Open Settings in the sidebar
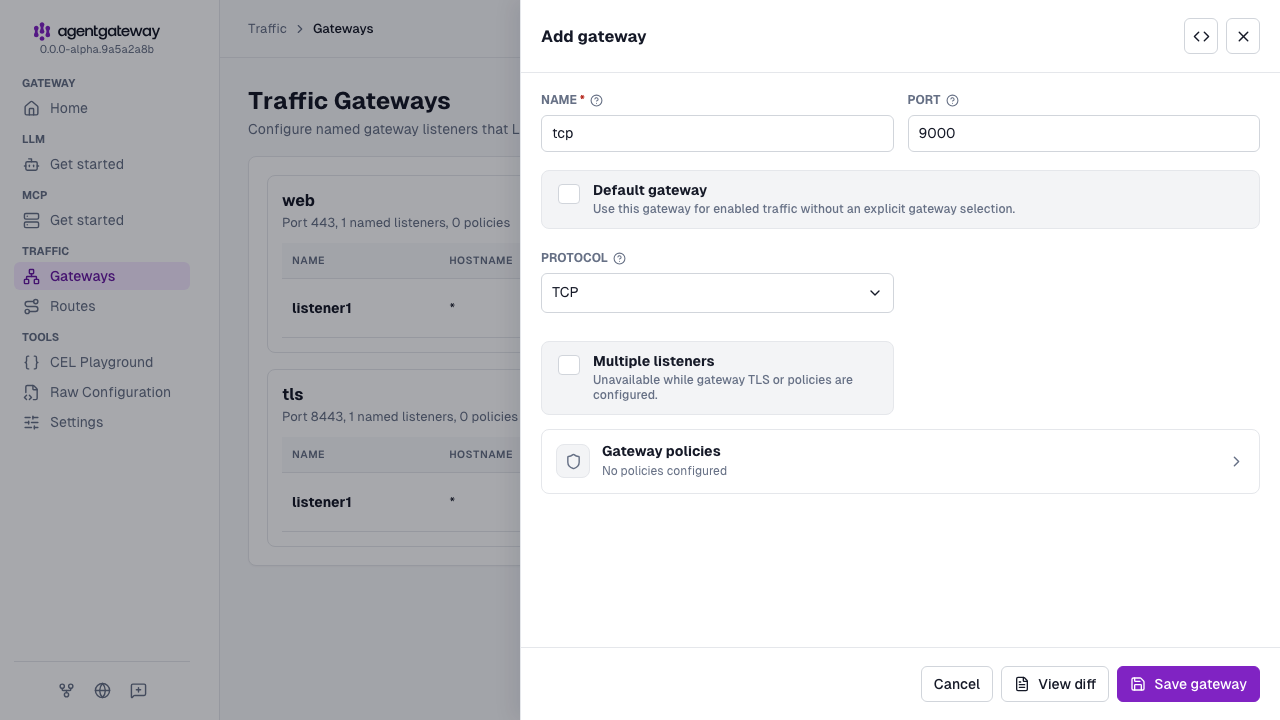 pyautogui.click(x=102, y=422)
